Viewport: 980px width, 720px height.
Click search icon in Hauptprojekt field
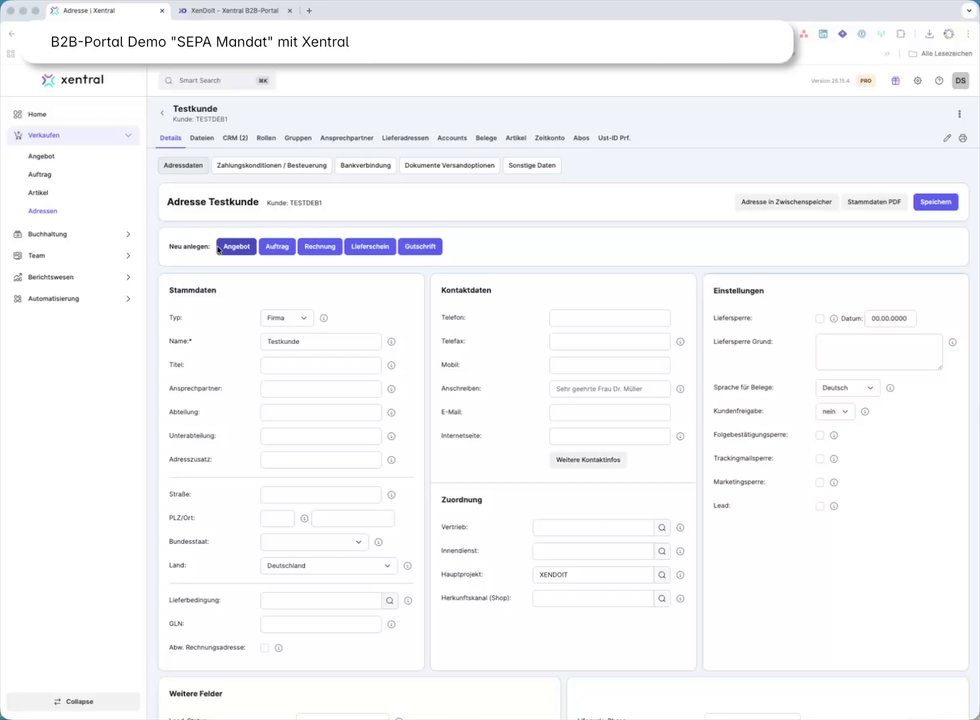tap(662, 575)
